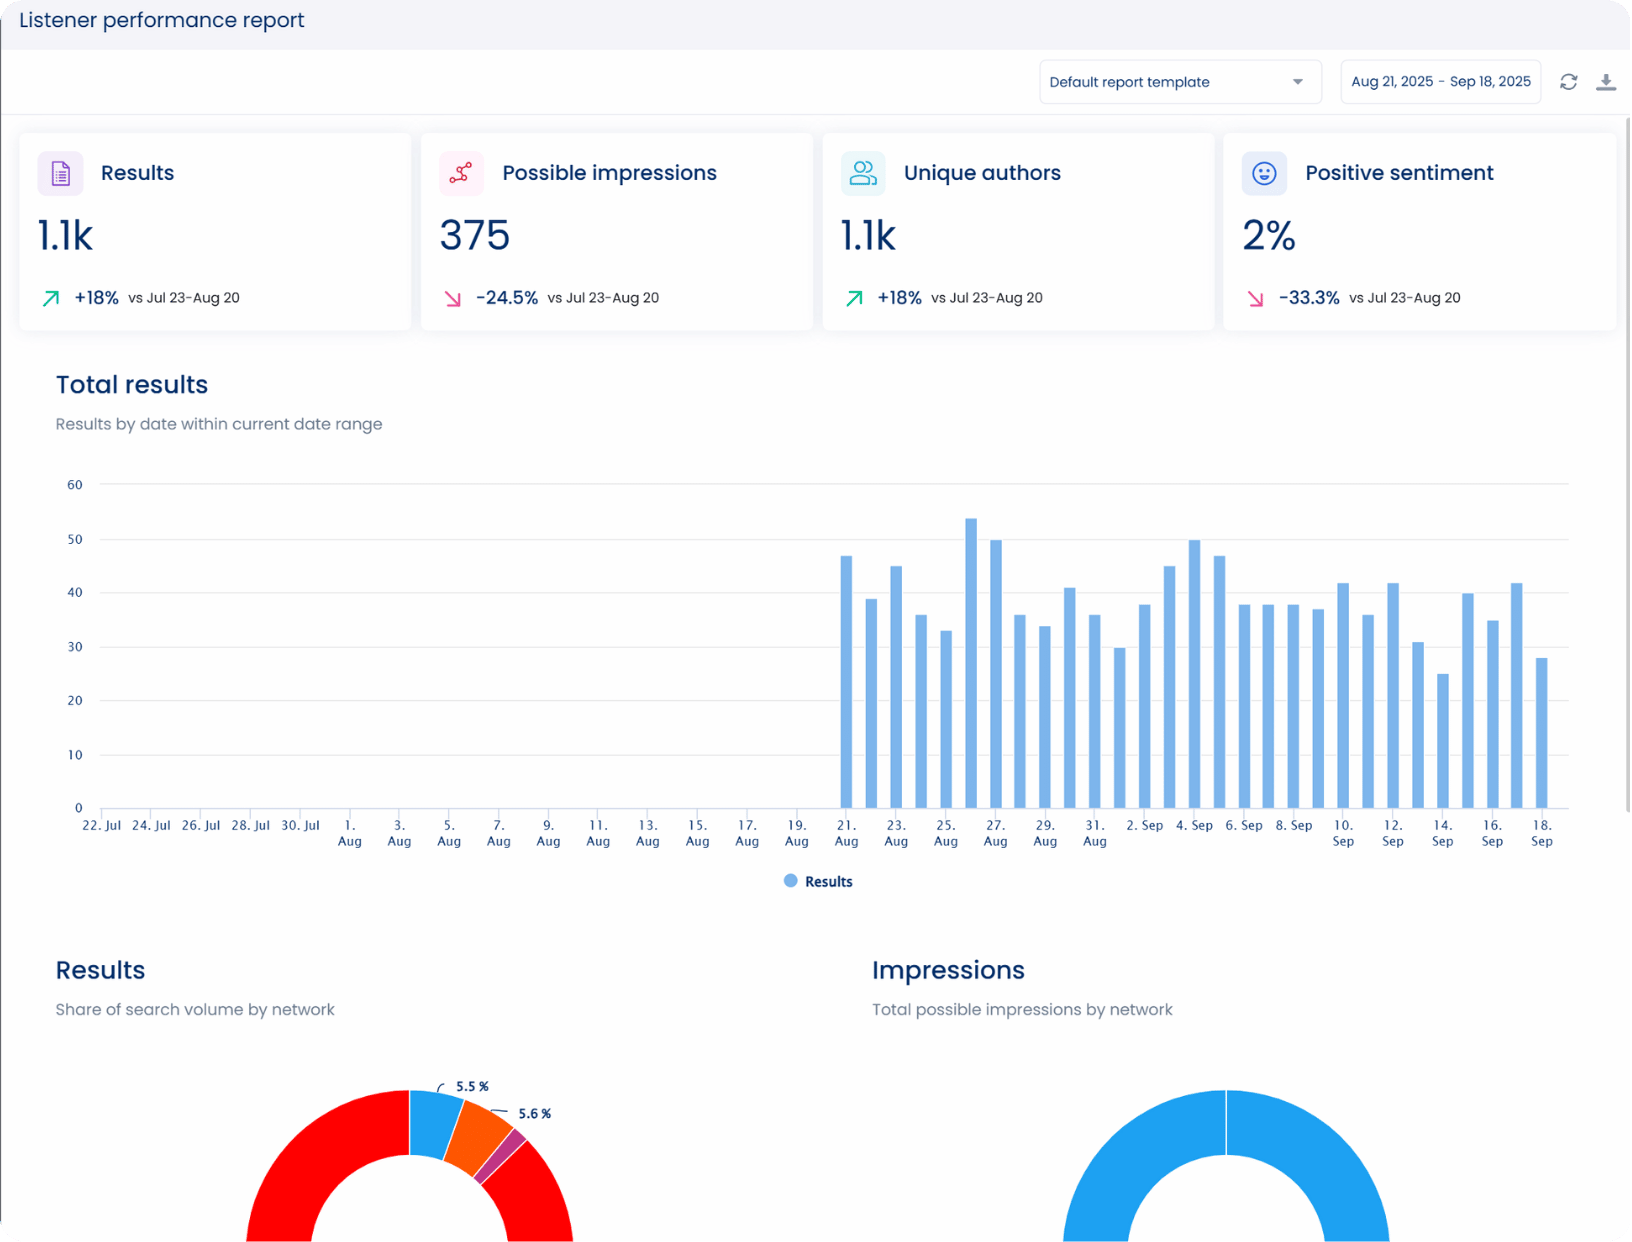Open the Default report template dropdown
The height and width of the screenshot is (1242, 1632).
tap(1178, 81)
